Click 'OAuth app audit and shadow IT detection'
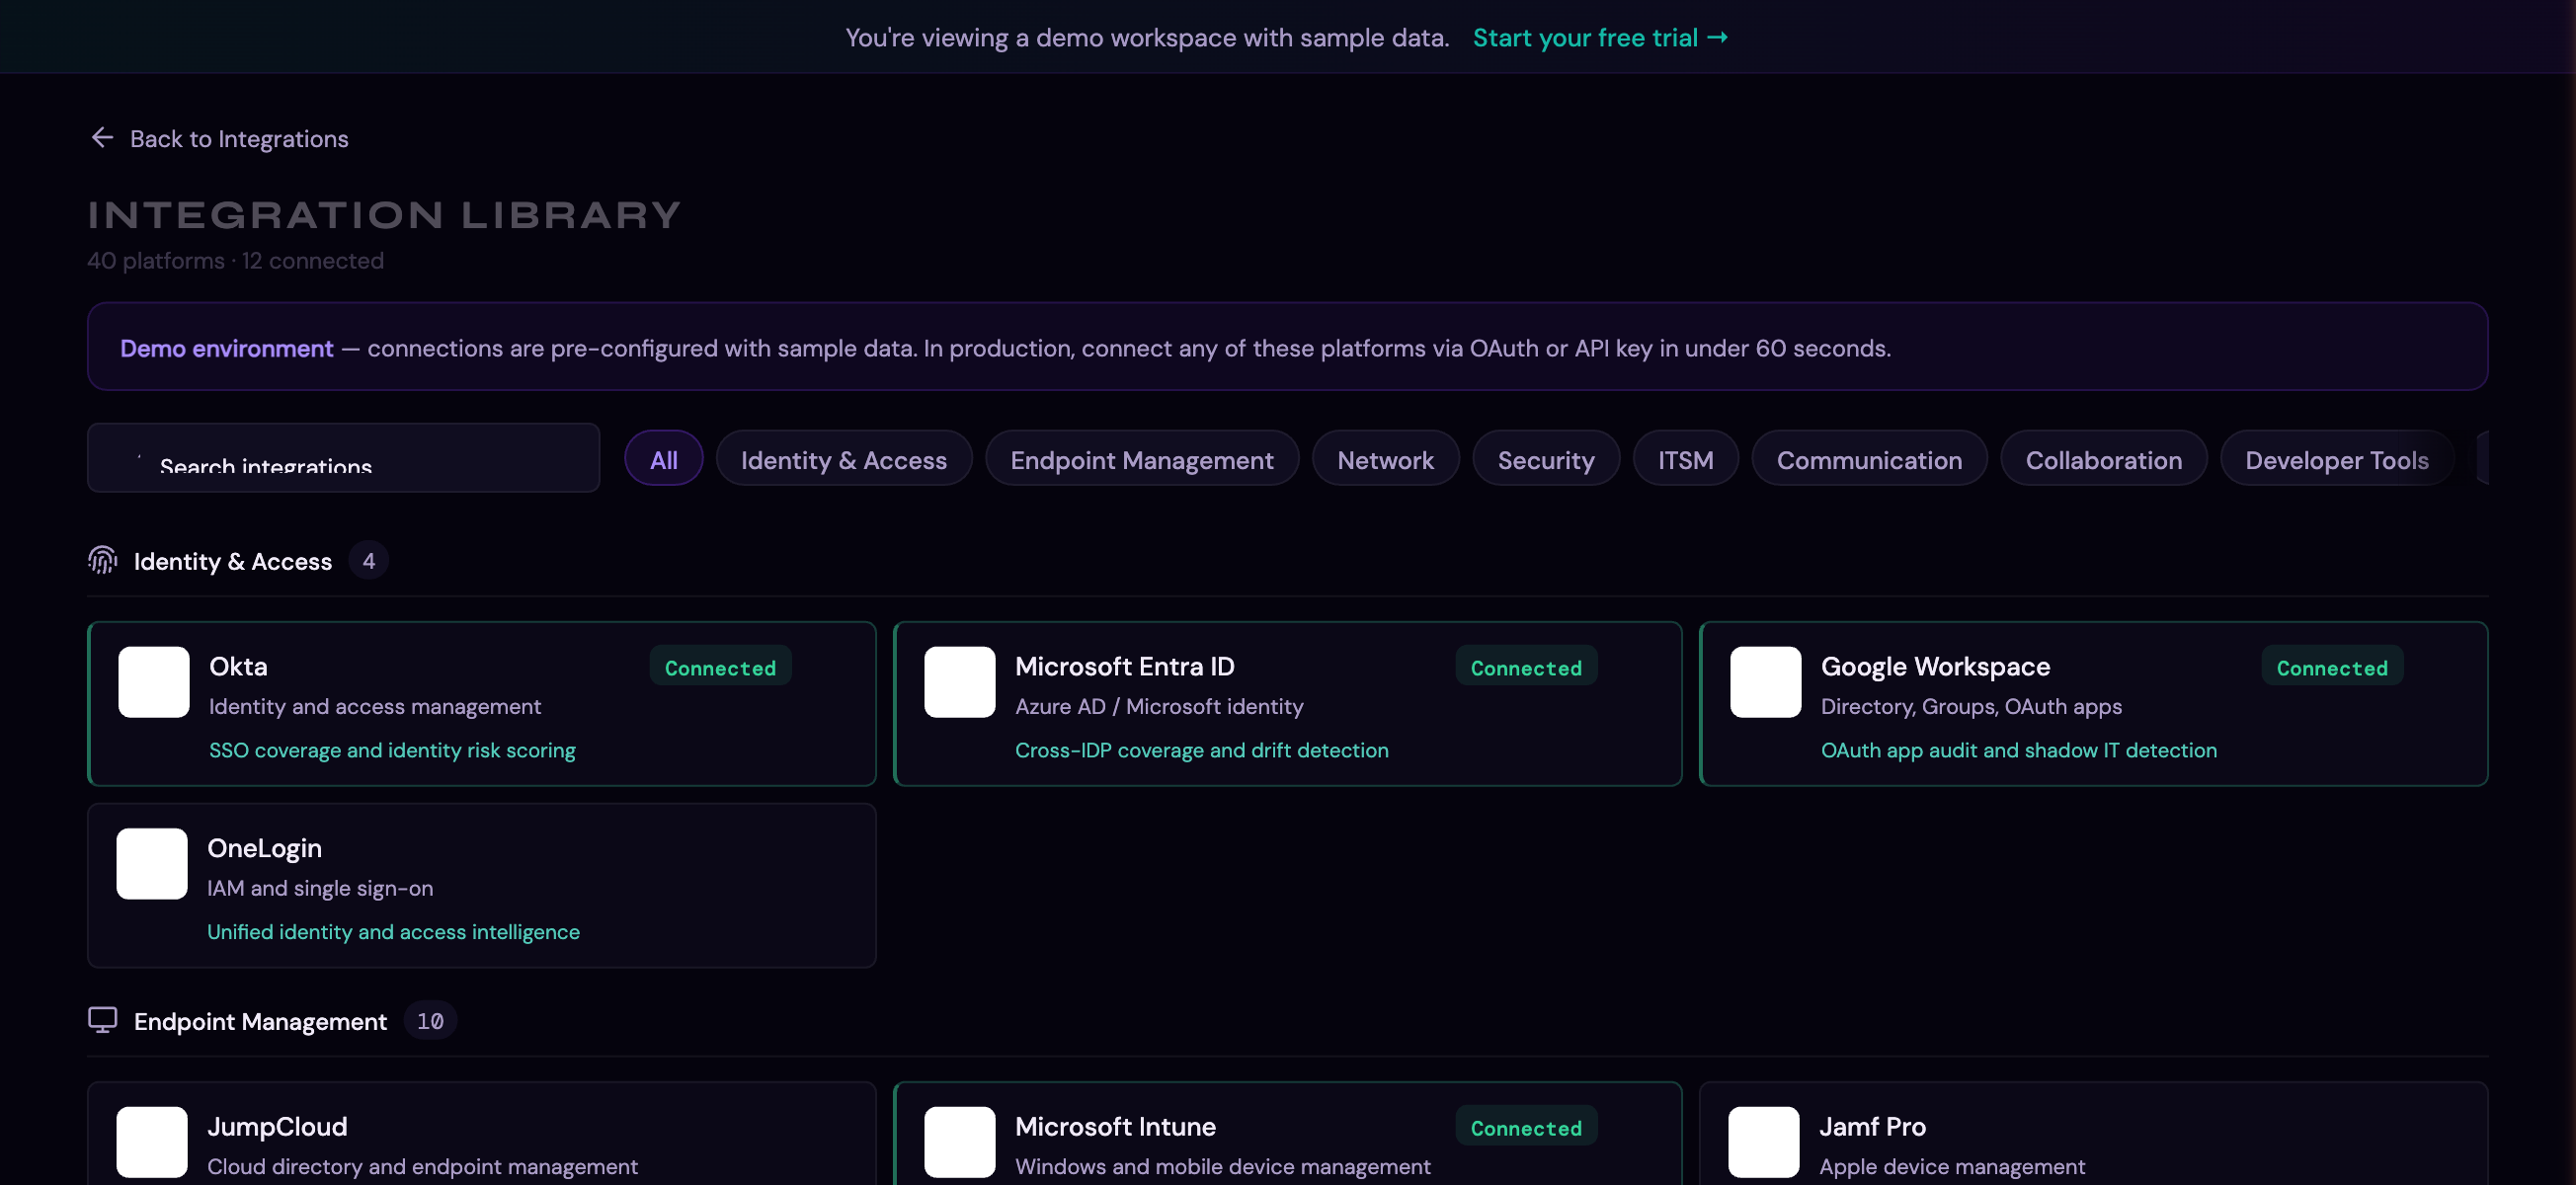 click(2018, 750)
